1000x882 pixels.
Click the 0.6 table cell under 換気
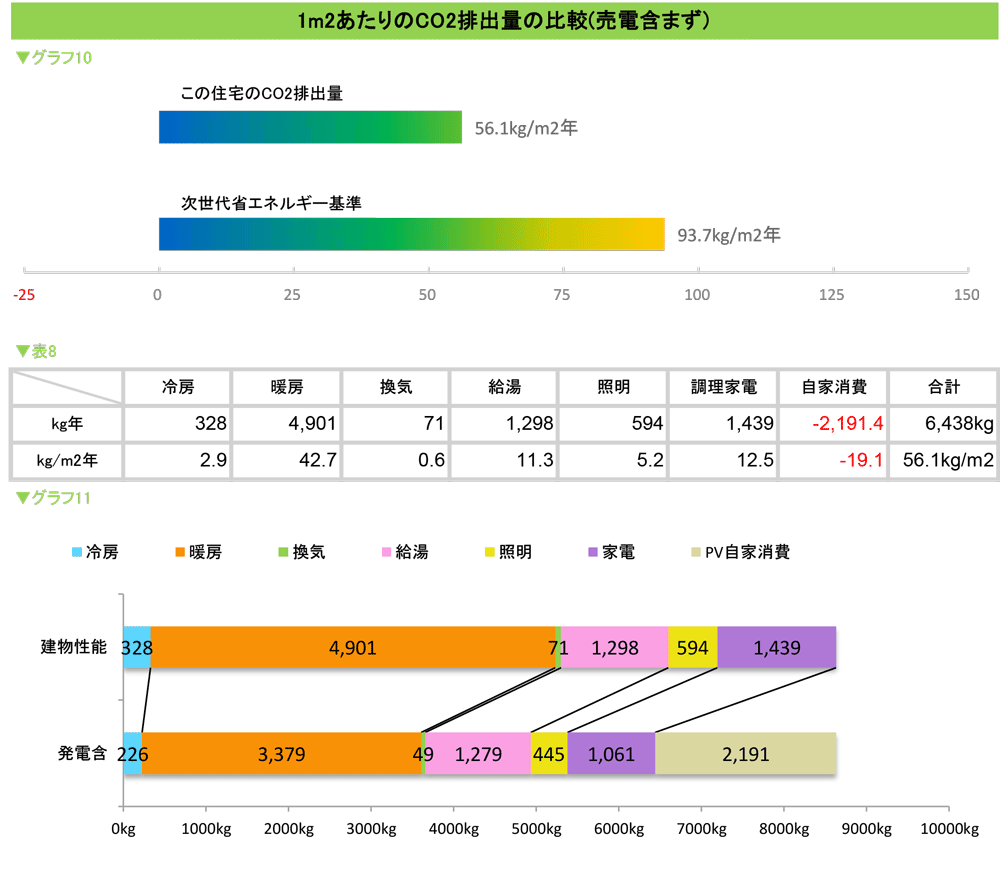pos(396,460)
